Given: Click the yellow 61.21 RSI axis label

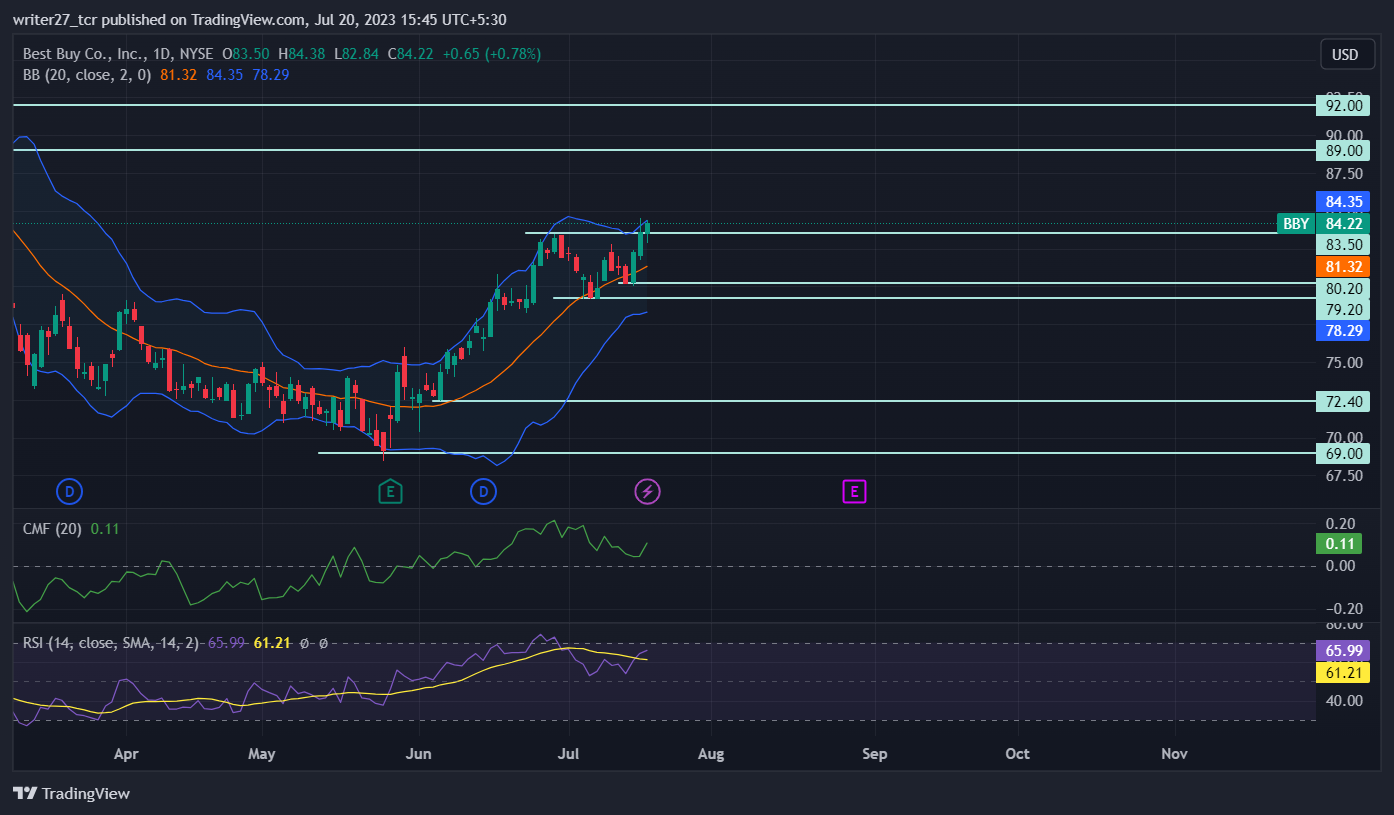Looking at the screenshot, I should pyautogui.click(x=1342, y=673).
